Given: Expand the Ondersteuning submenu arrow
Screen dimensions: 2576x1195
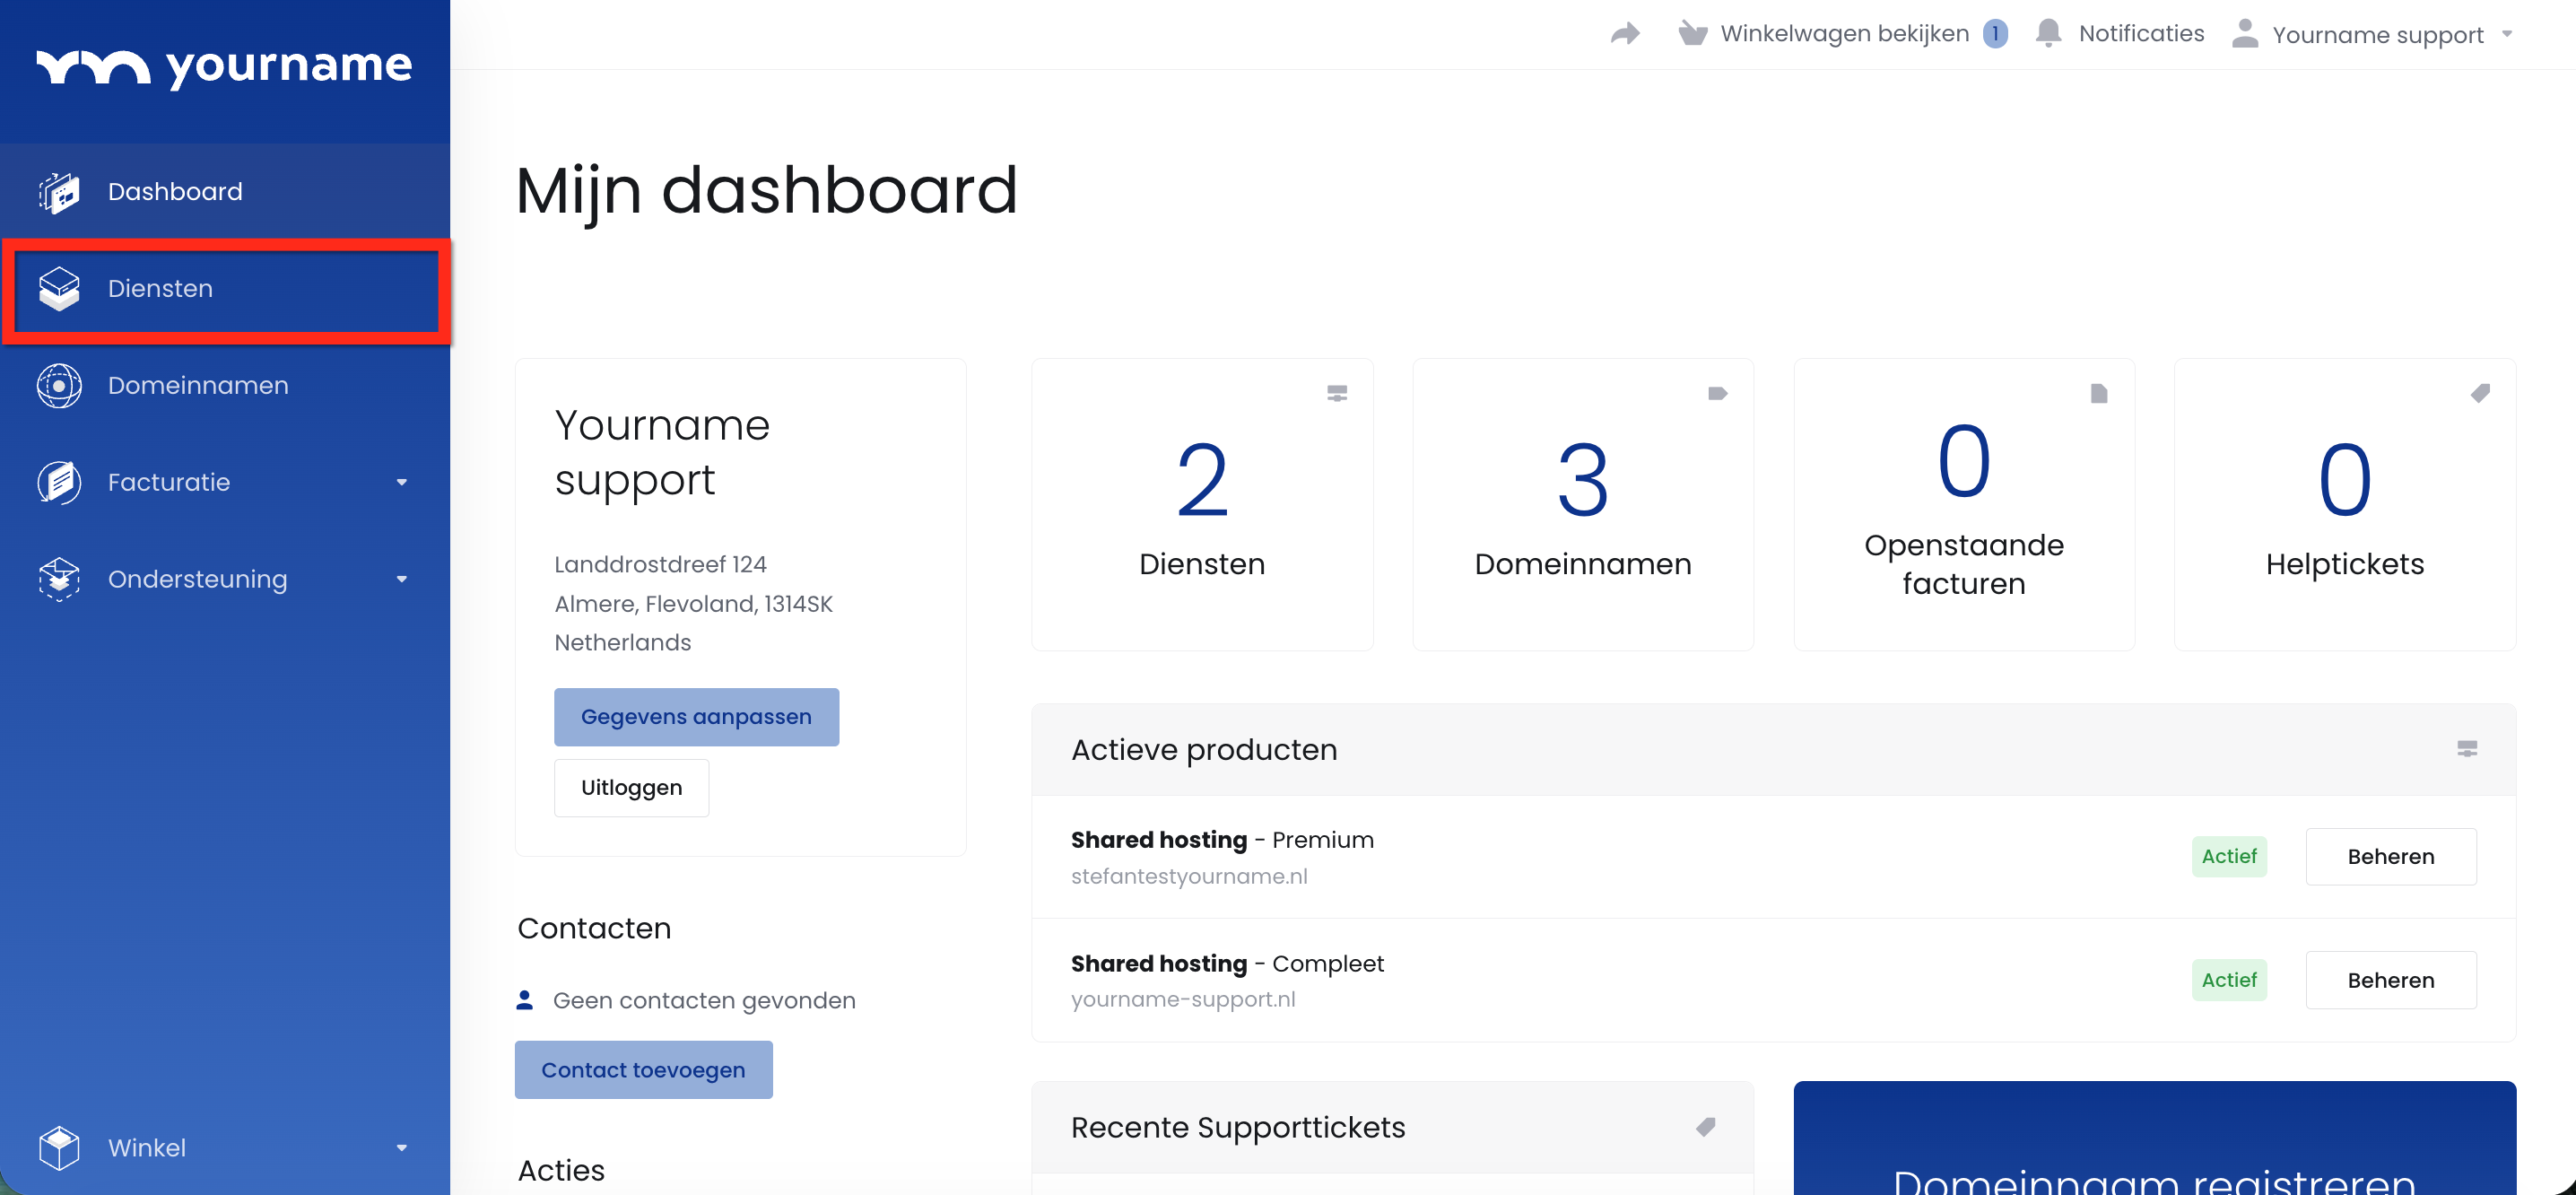Looking at the screenshot, I should tap(401, 580).
